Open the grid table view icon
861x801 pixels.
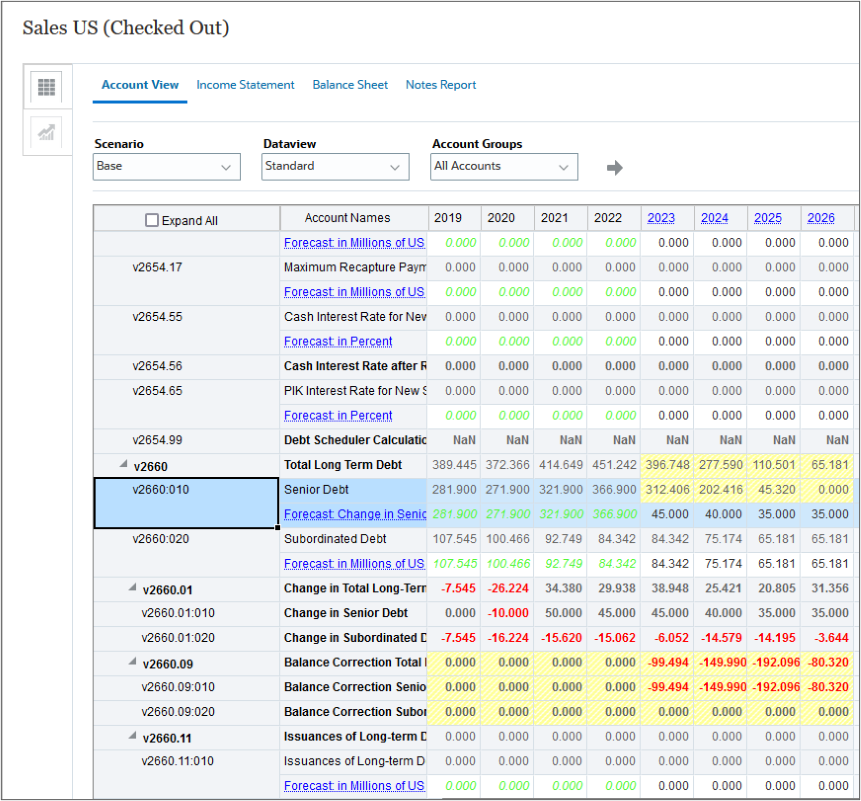47,87
